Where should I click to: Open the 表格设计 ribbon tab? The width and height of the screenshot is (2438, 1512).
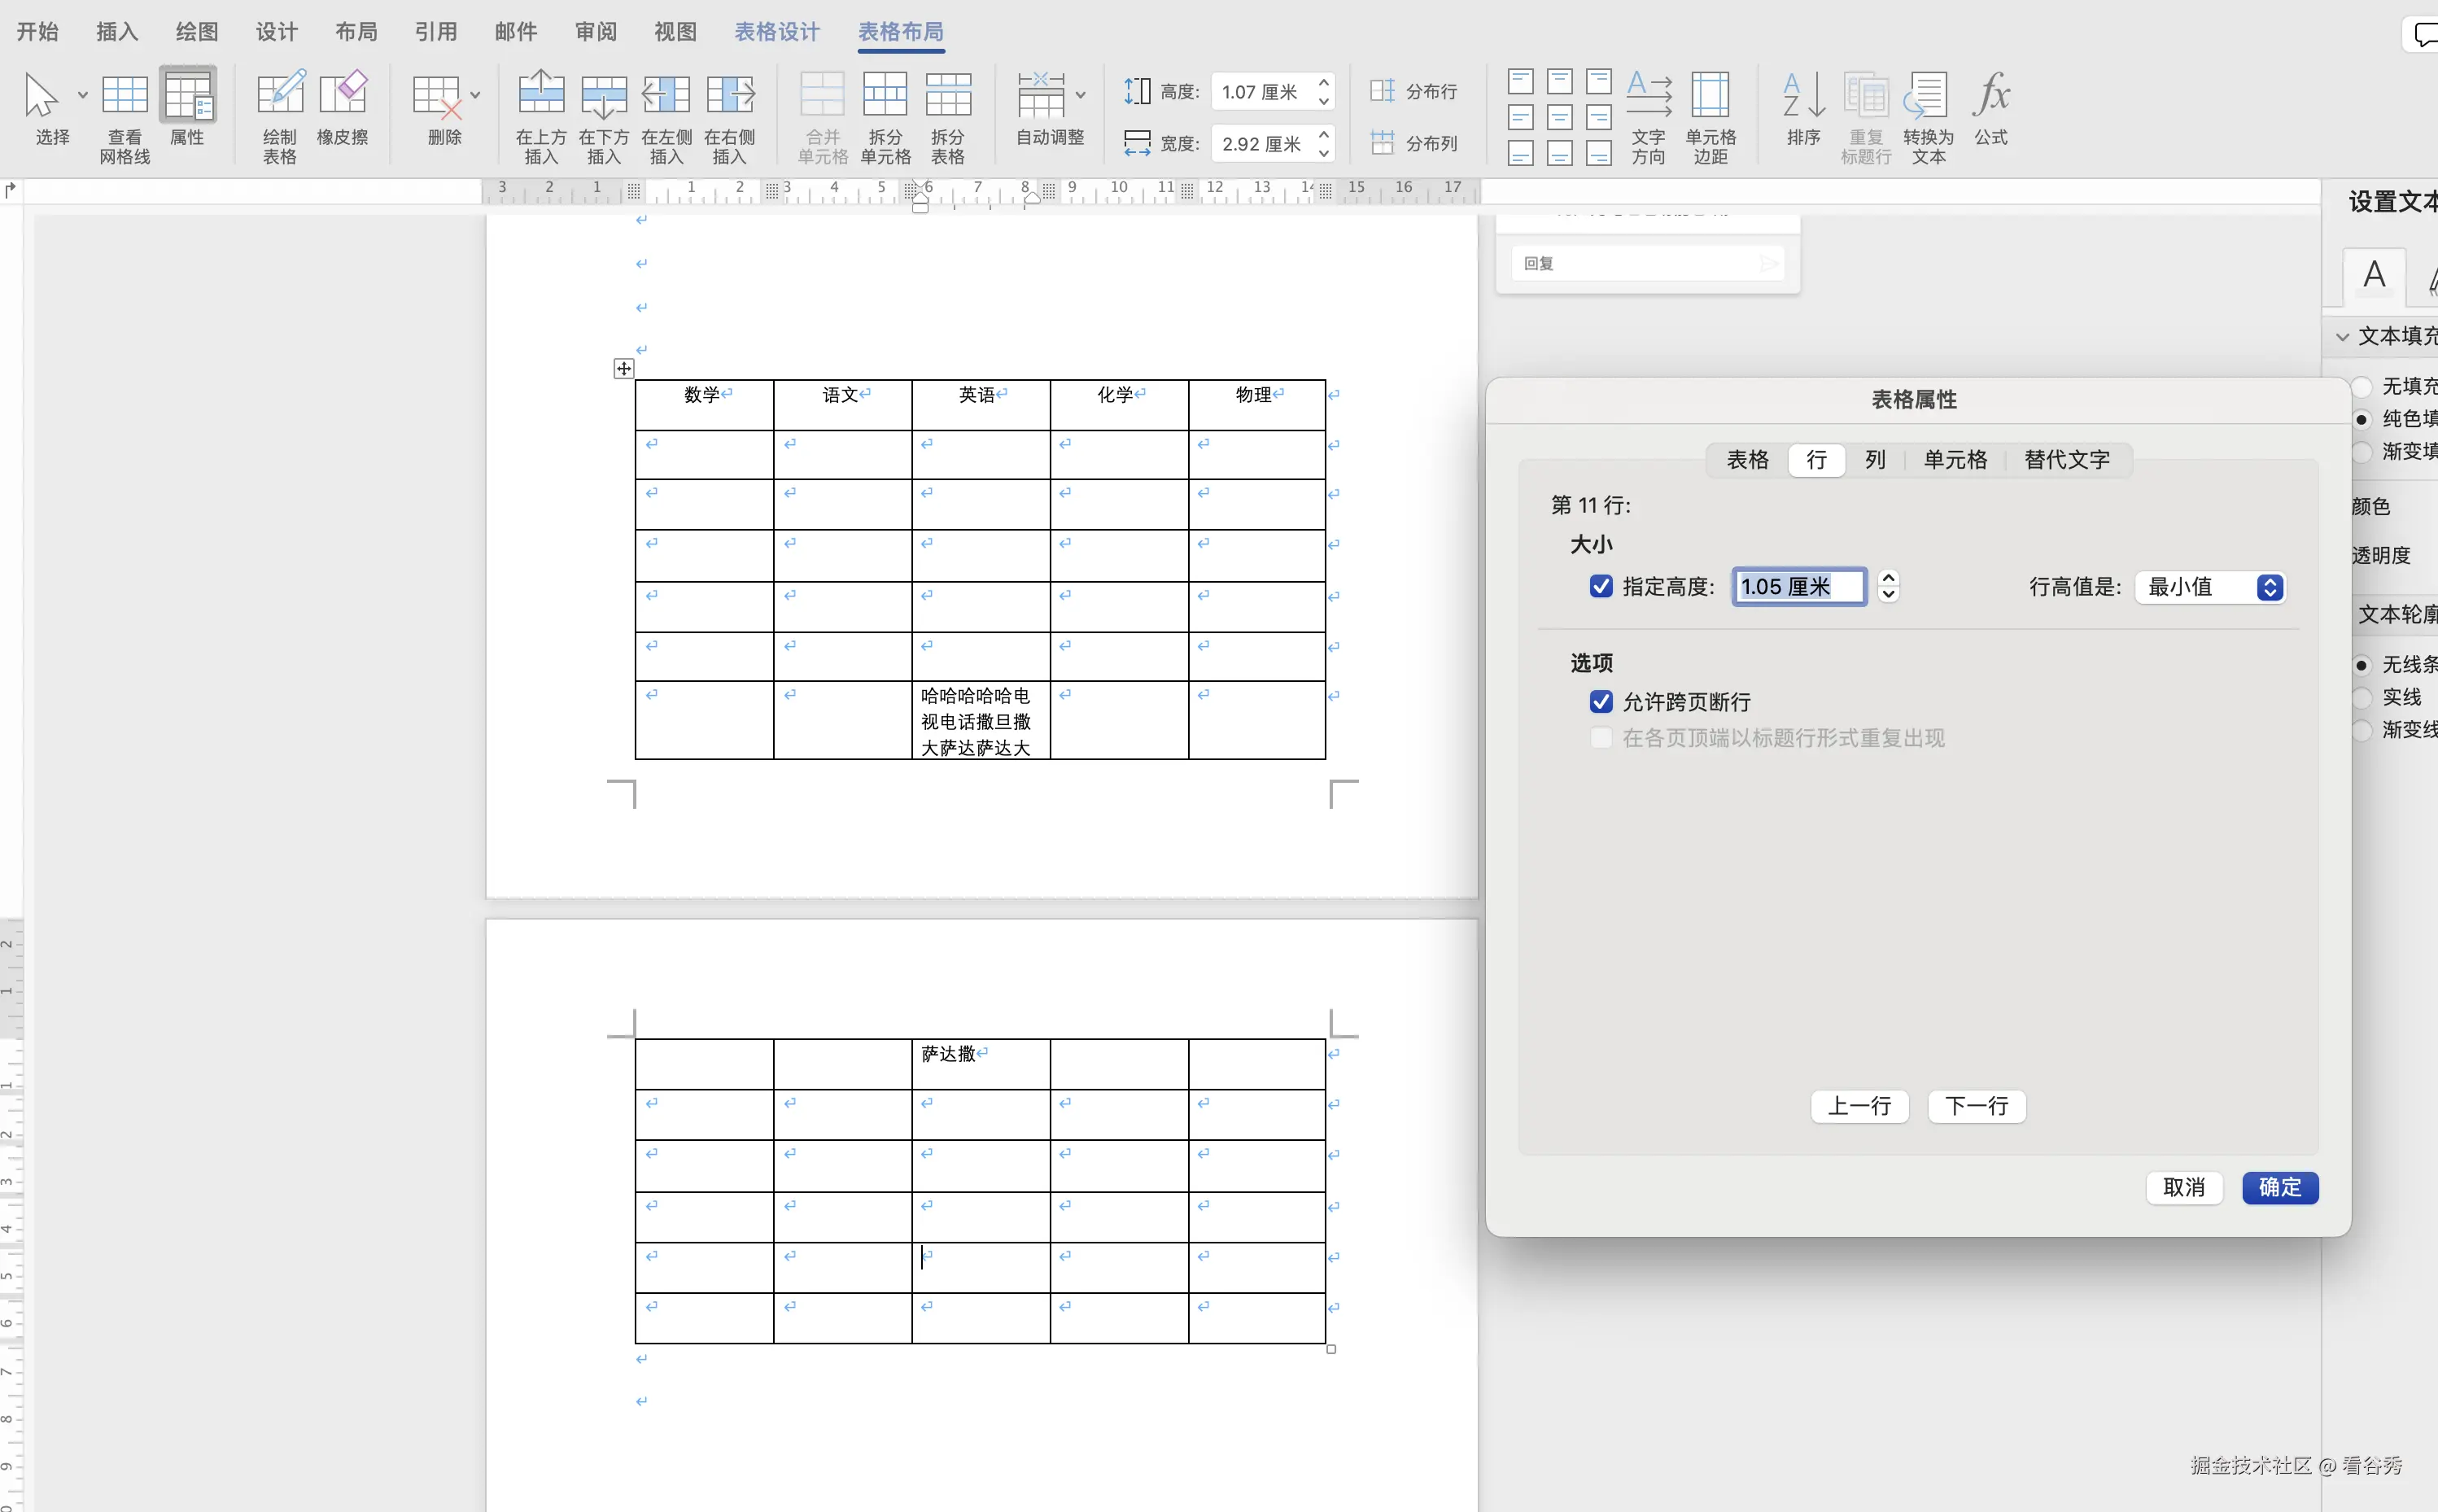point(777,32)
